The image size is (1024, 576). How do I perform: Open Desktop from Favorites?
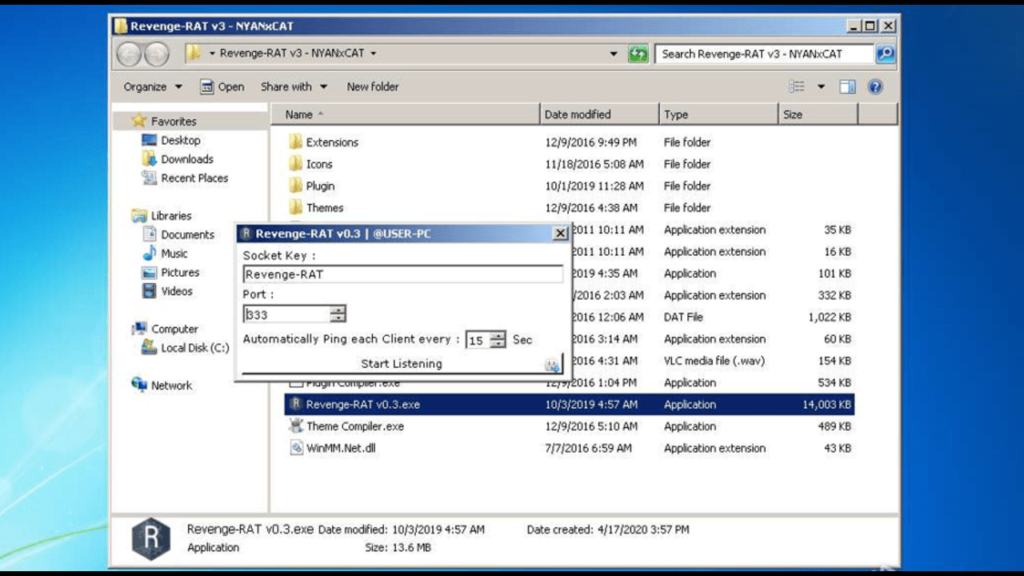tap(180, 140)
